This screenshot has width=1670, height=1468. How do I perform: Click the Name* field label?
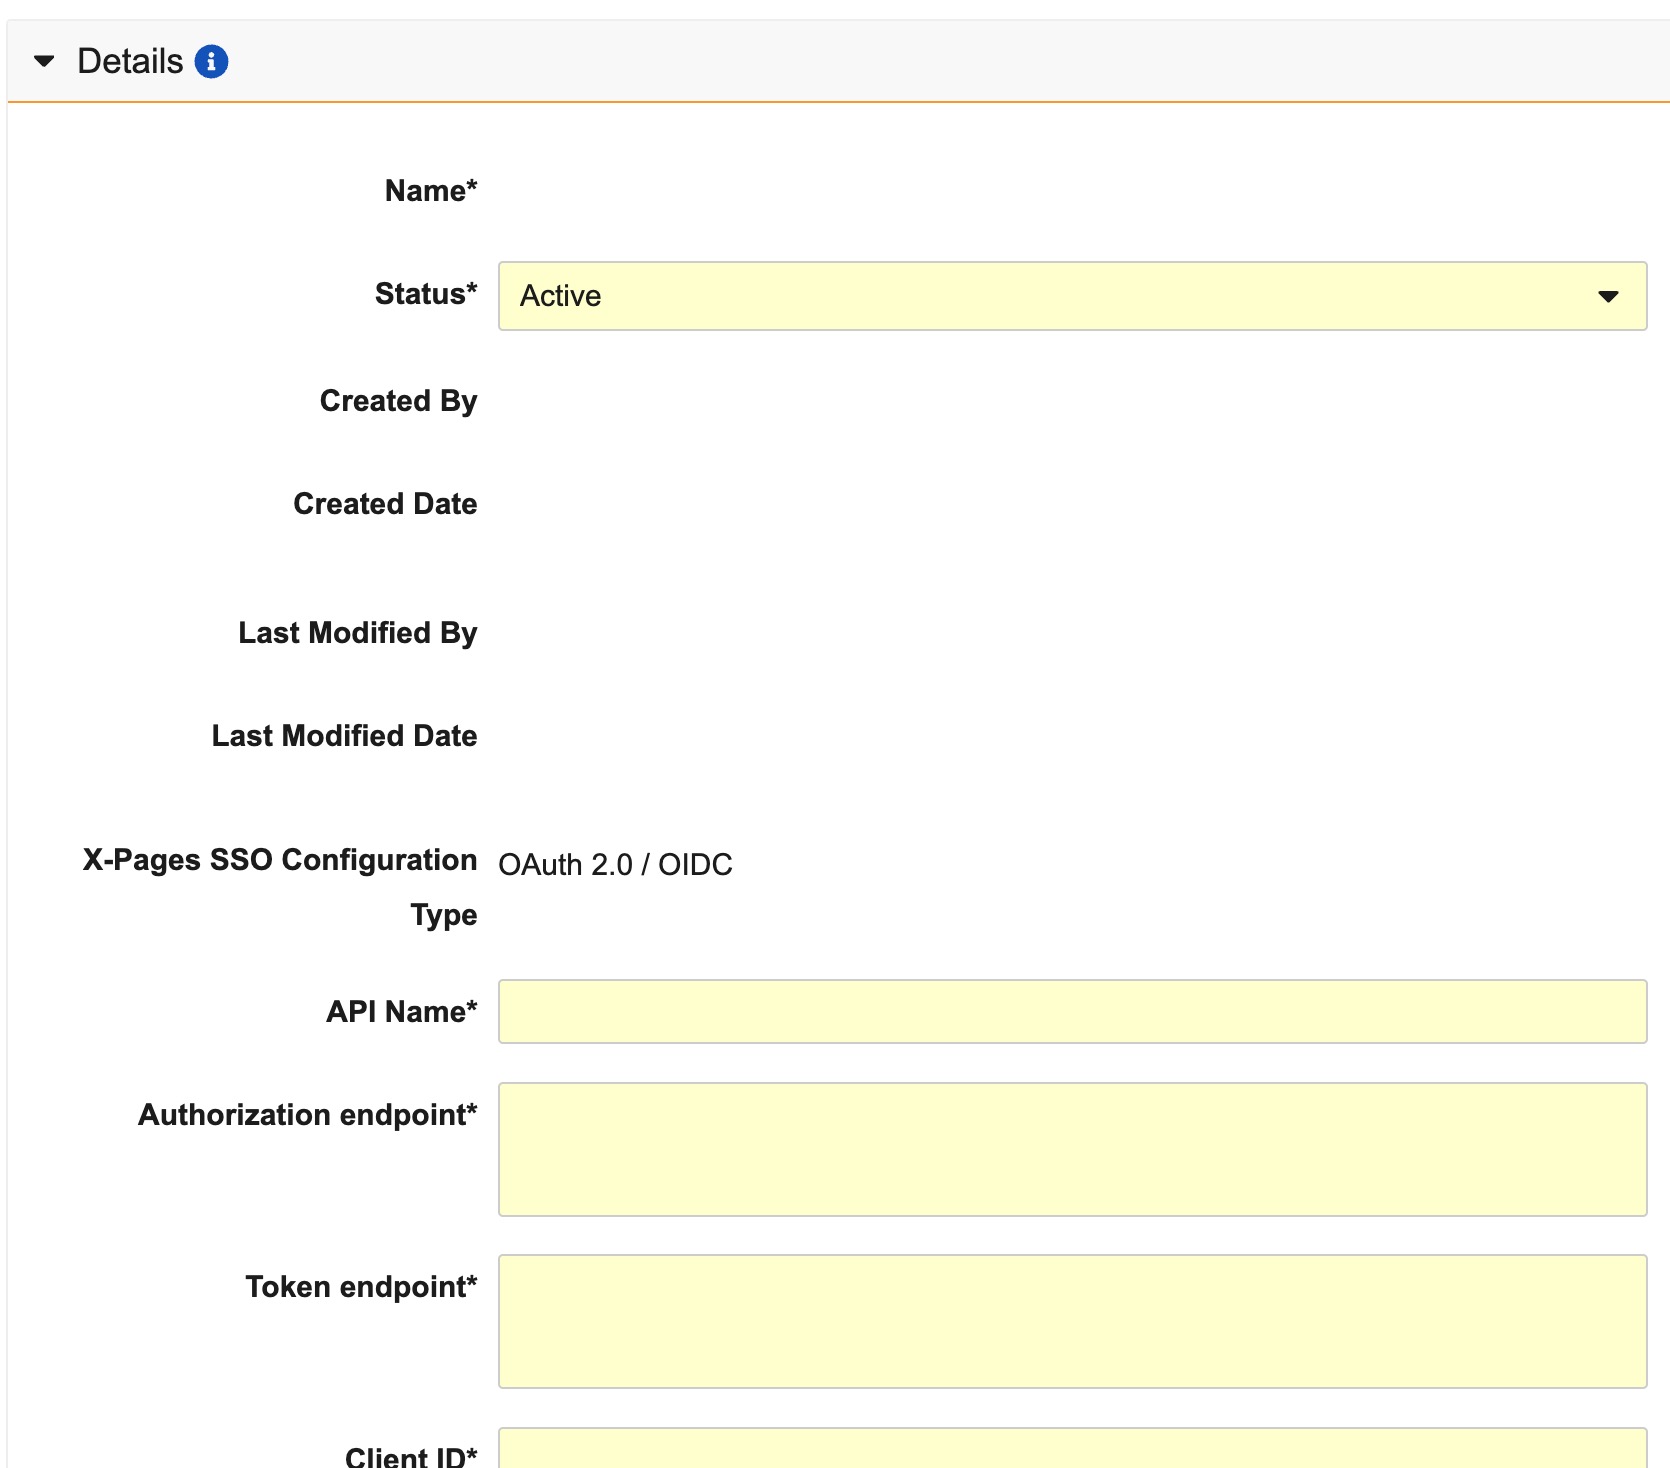point(431,191)
